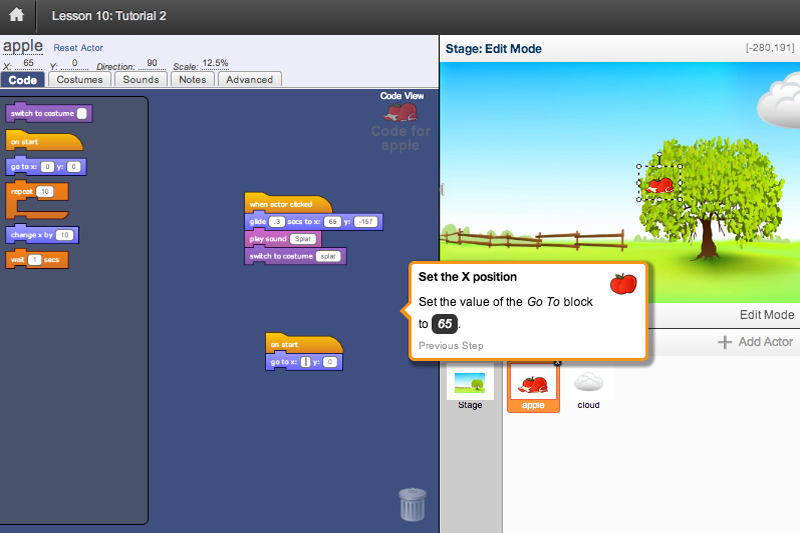This screenshot has height=533, width=800.
Task: Click the plus icon beside Add Actor
Action: point(725,342)
